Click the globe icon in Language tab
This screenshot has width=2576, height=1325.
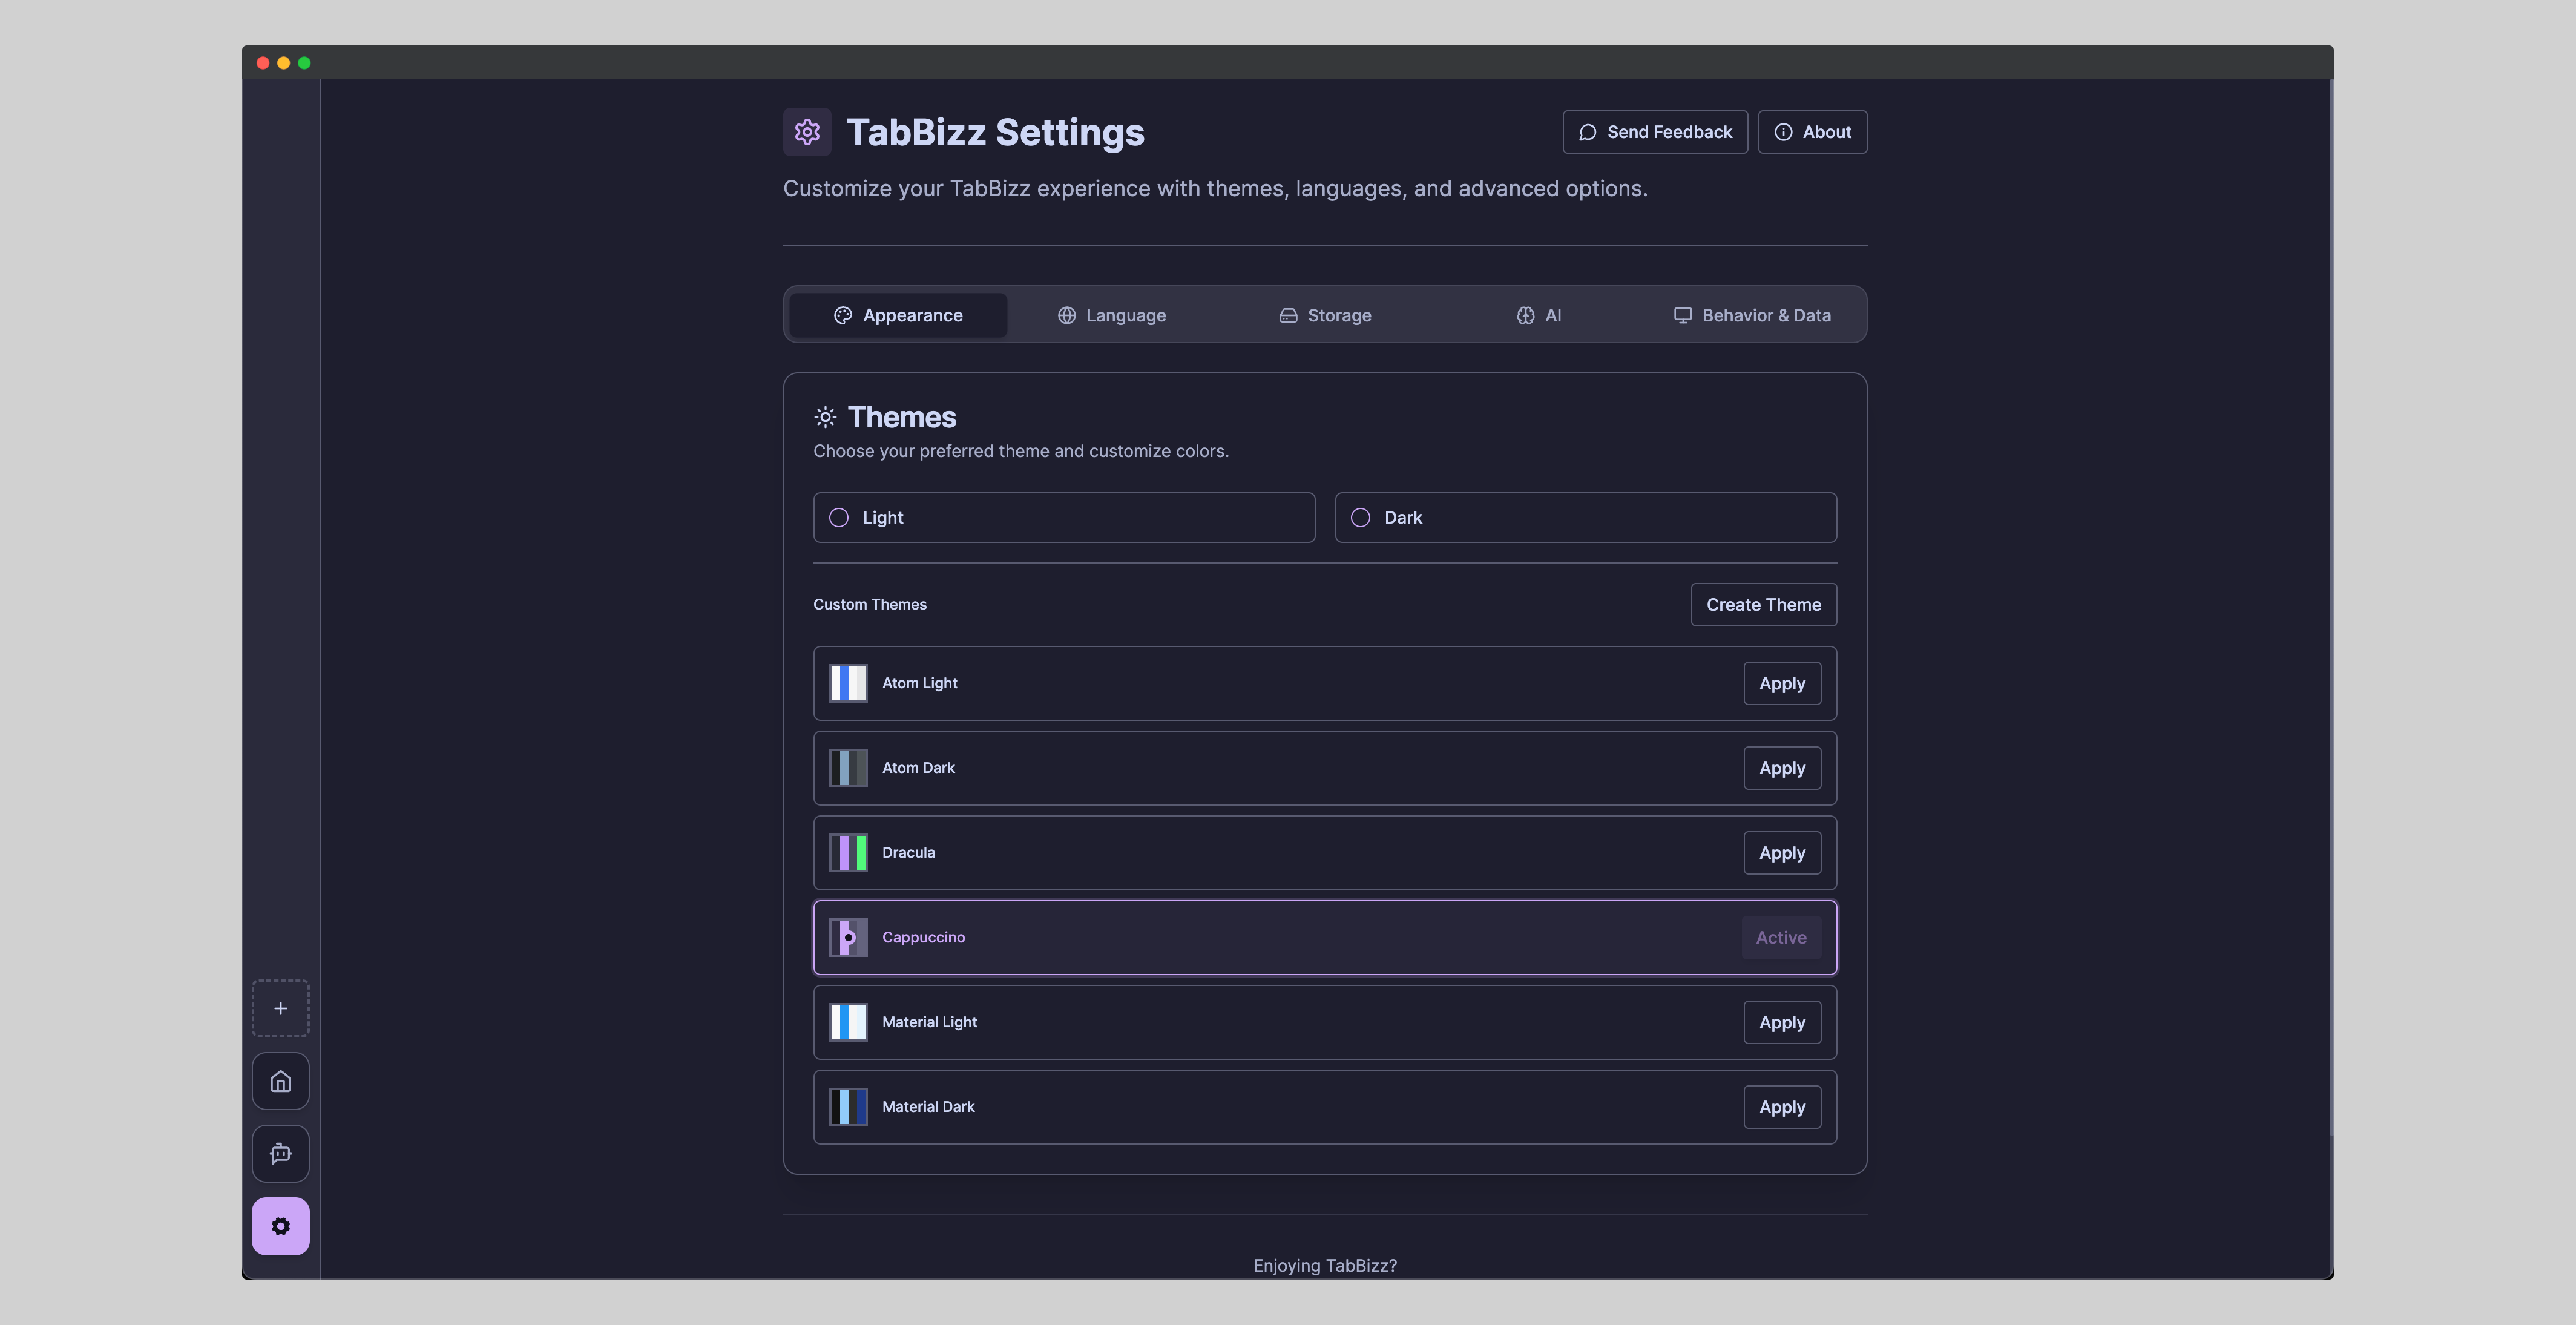1067,315
